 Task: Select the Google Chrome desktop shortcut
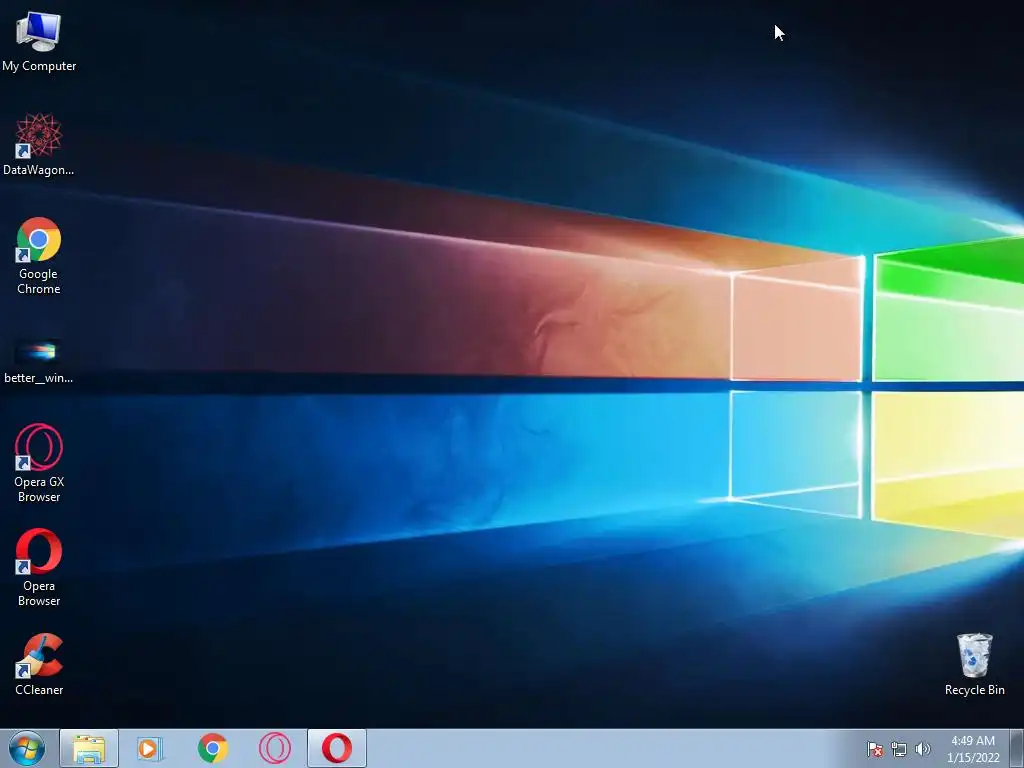click(39, 255)
